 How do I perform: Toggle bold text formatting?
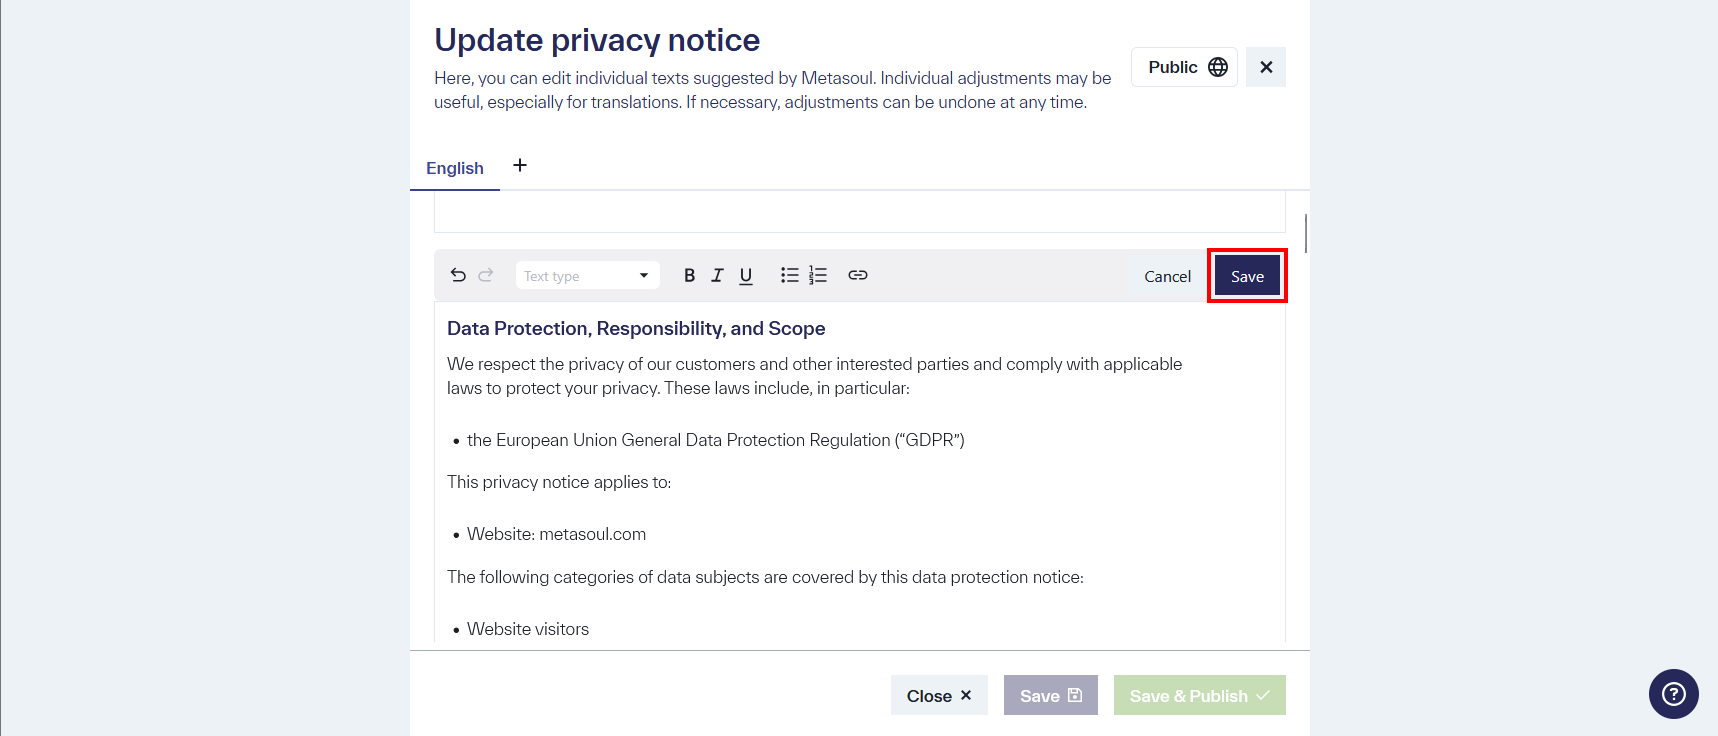tap(689, 276)
